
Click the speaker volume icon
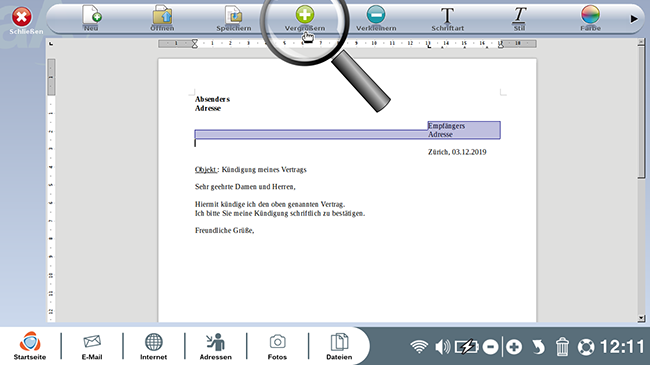442,346
